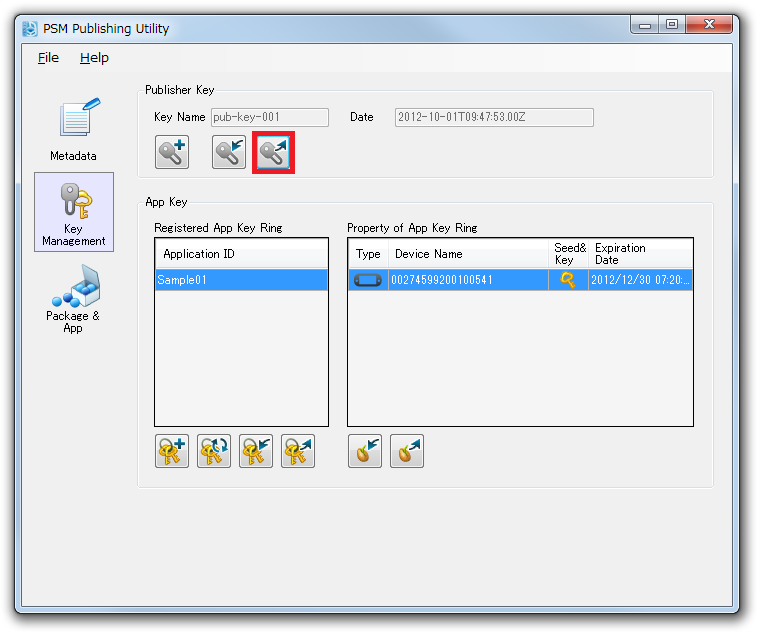Open the Help menu
Screen dimensions: 758x632
pos(94,58)
